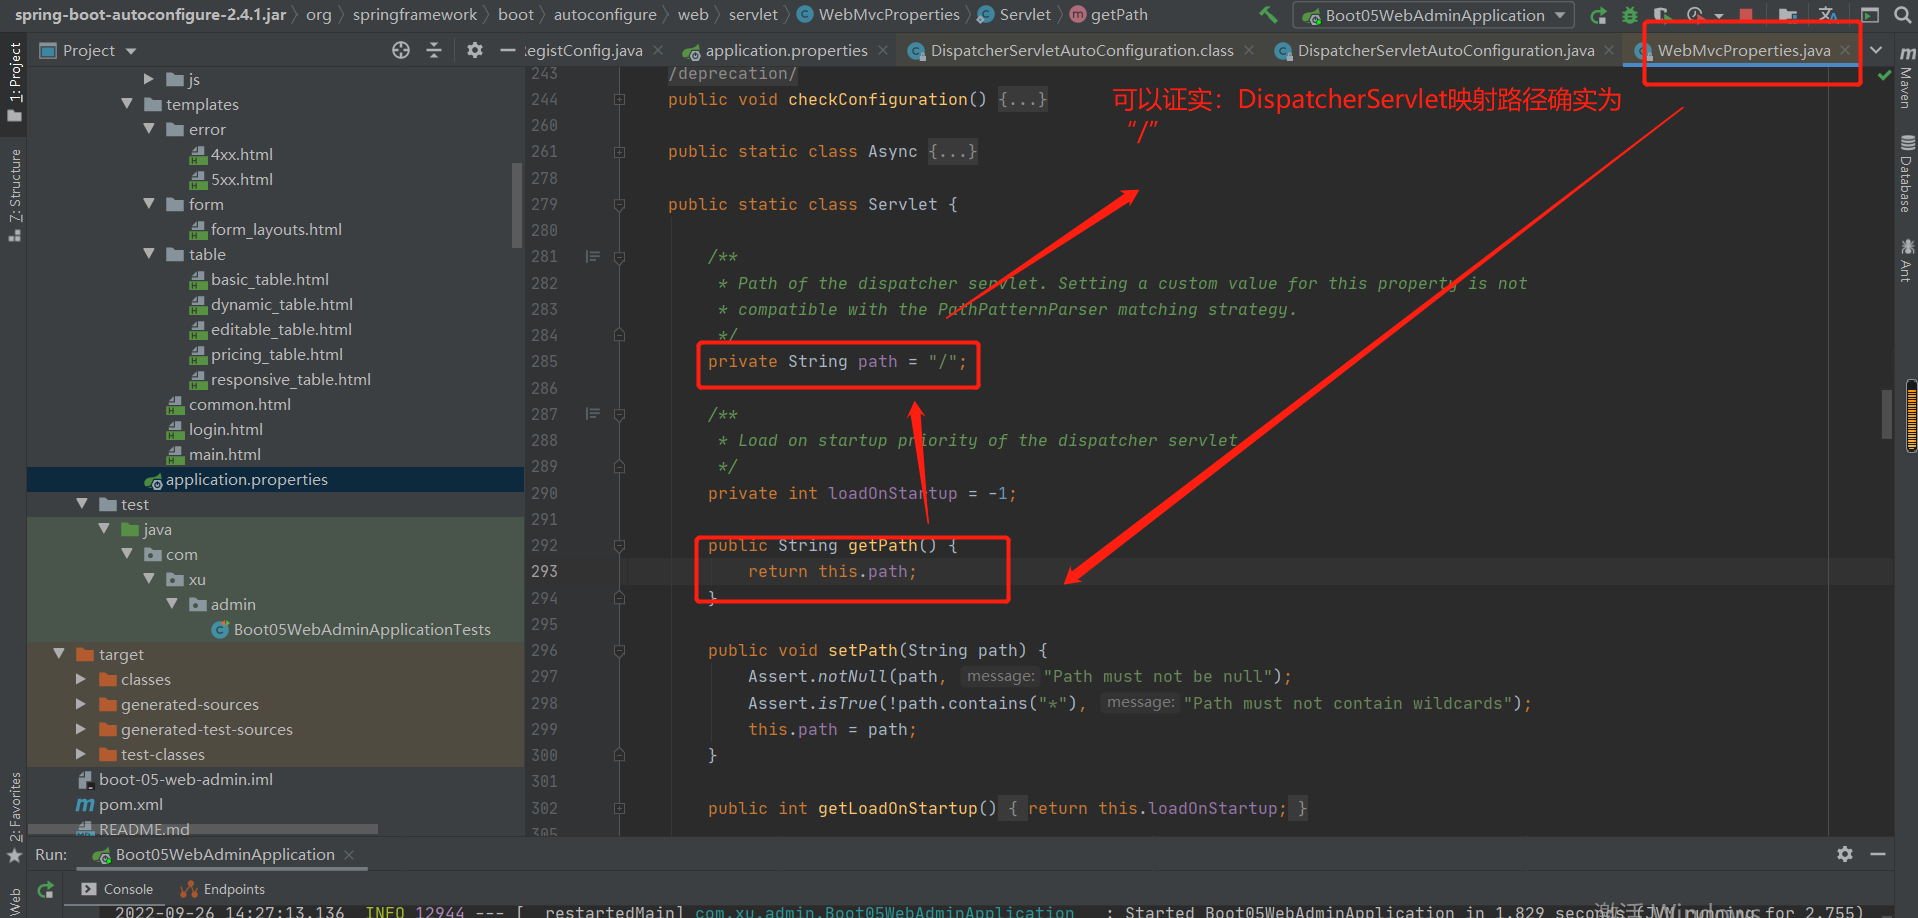This screenshot has width=1918, height=918.
Task: Select login.html file in tree
Action: [225, 429]
